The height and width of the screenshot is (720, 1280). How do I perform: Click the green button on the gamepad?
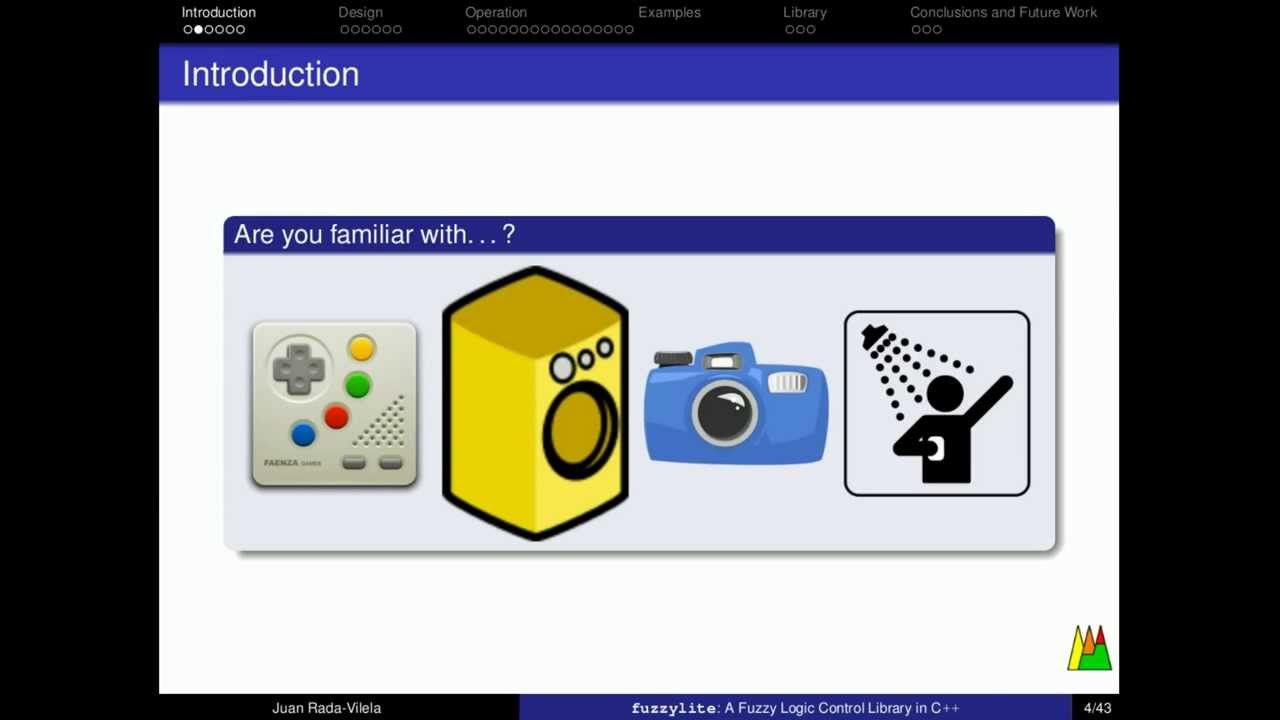point(357,384)
